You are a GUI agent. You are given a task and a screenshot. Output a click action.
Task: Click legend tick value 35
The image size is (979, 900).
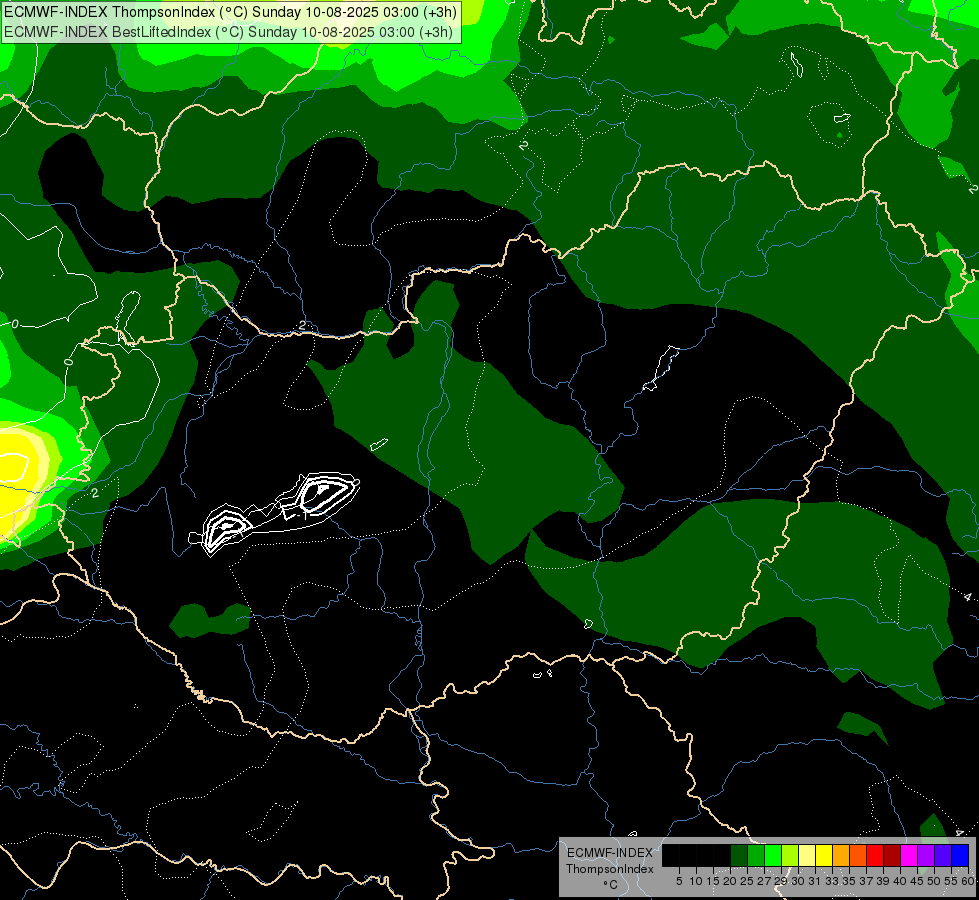[x=849, y=881]
